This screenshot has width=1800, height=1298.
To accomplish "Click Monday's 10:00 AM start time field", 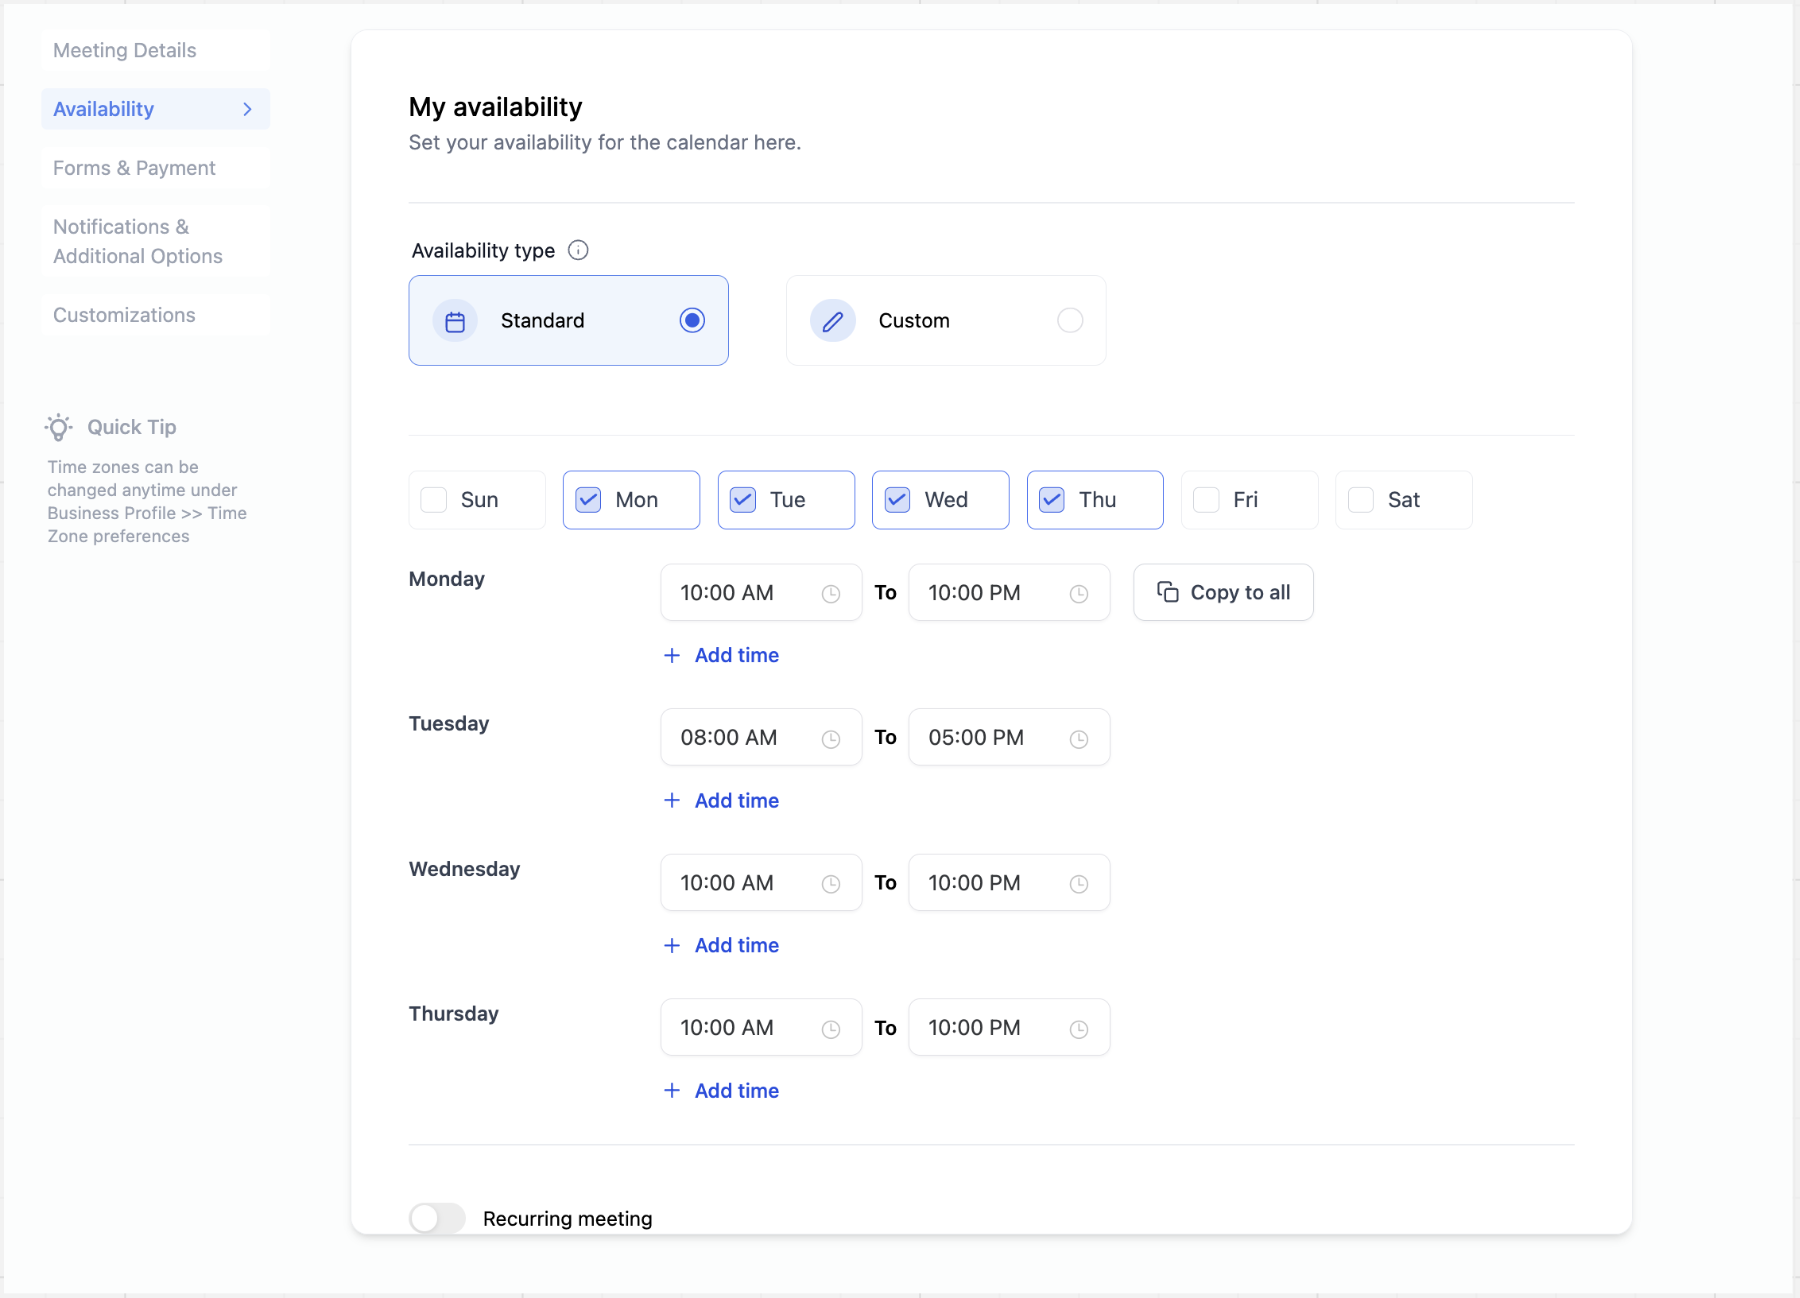I will [761, 592].
